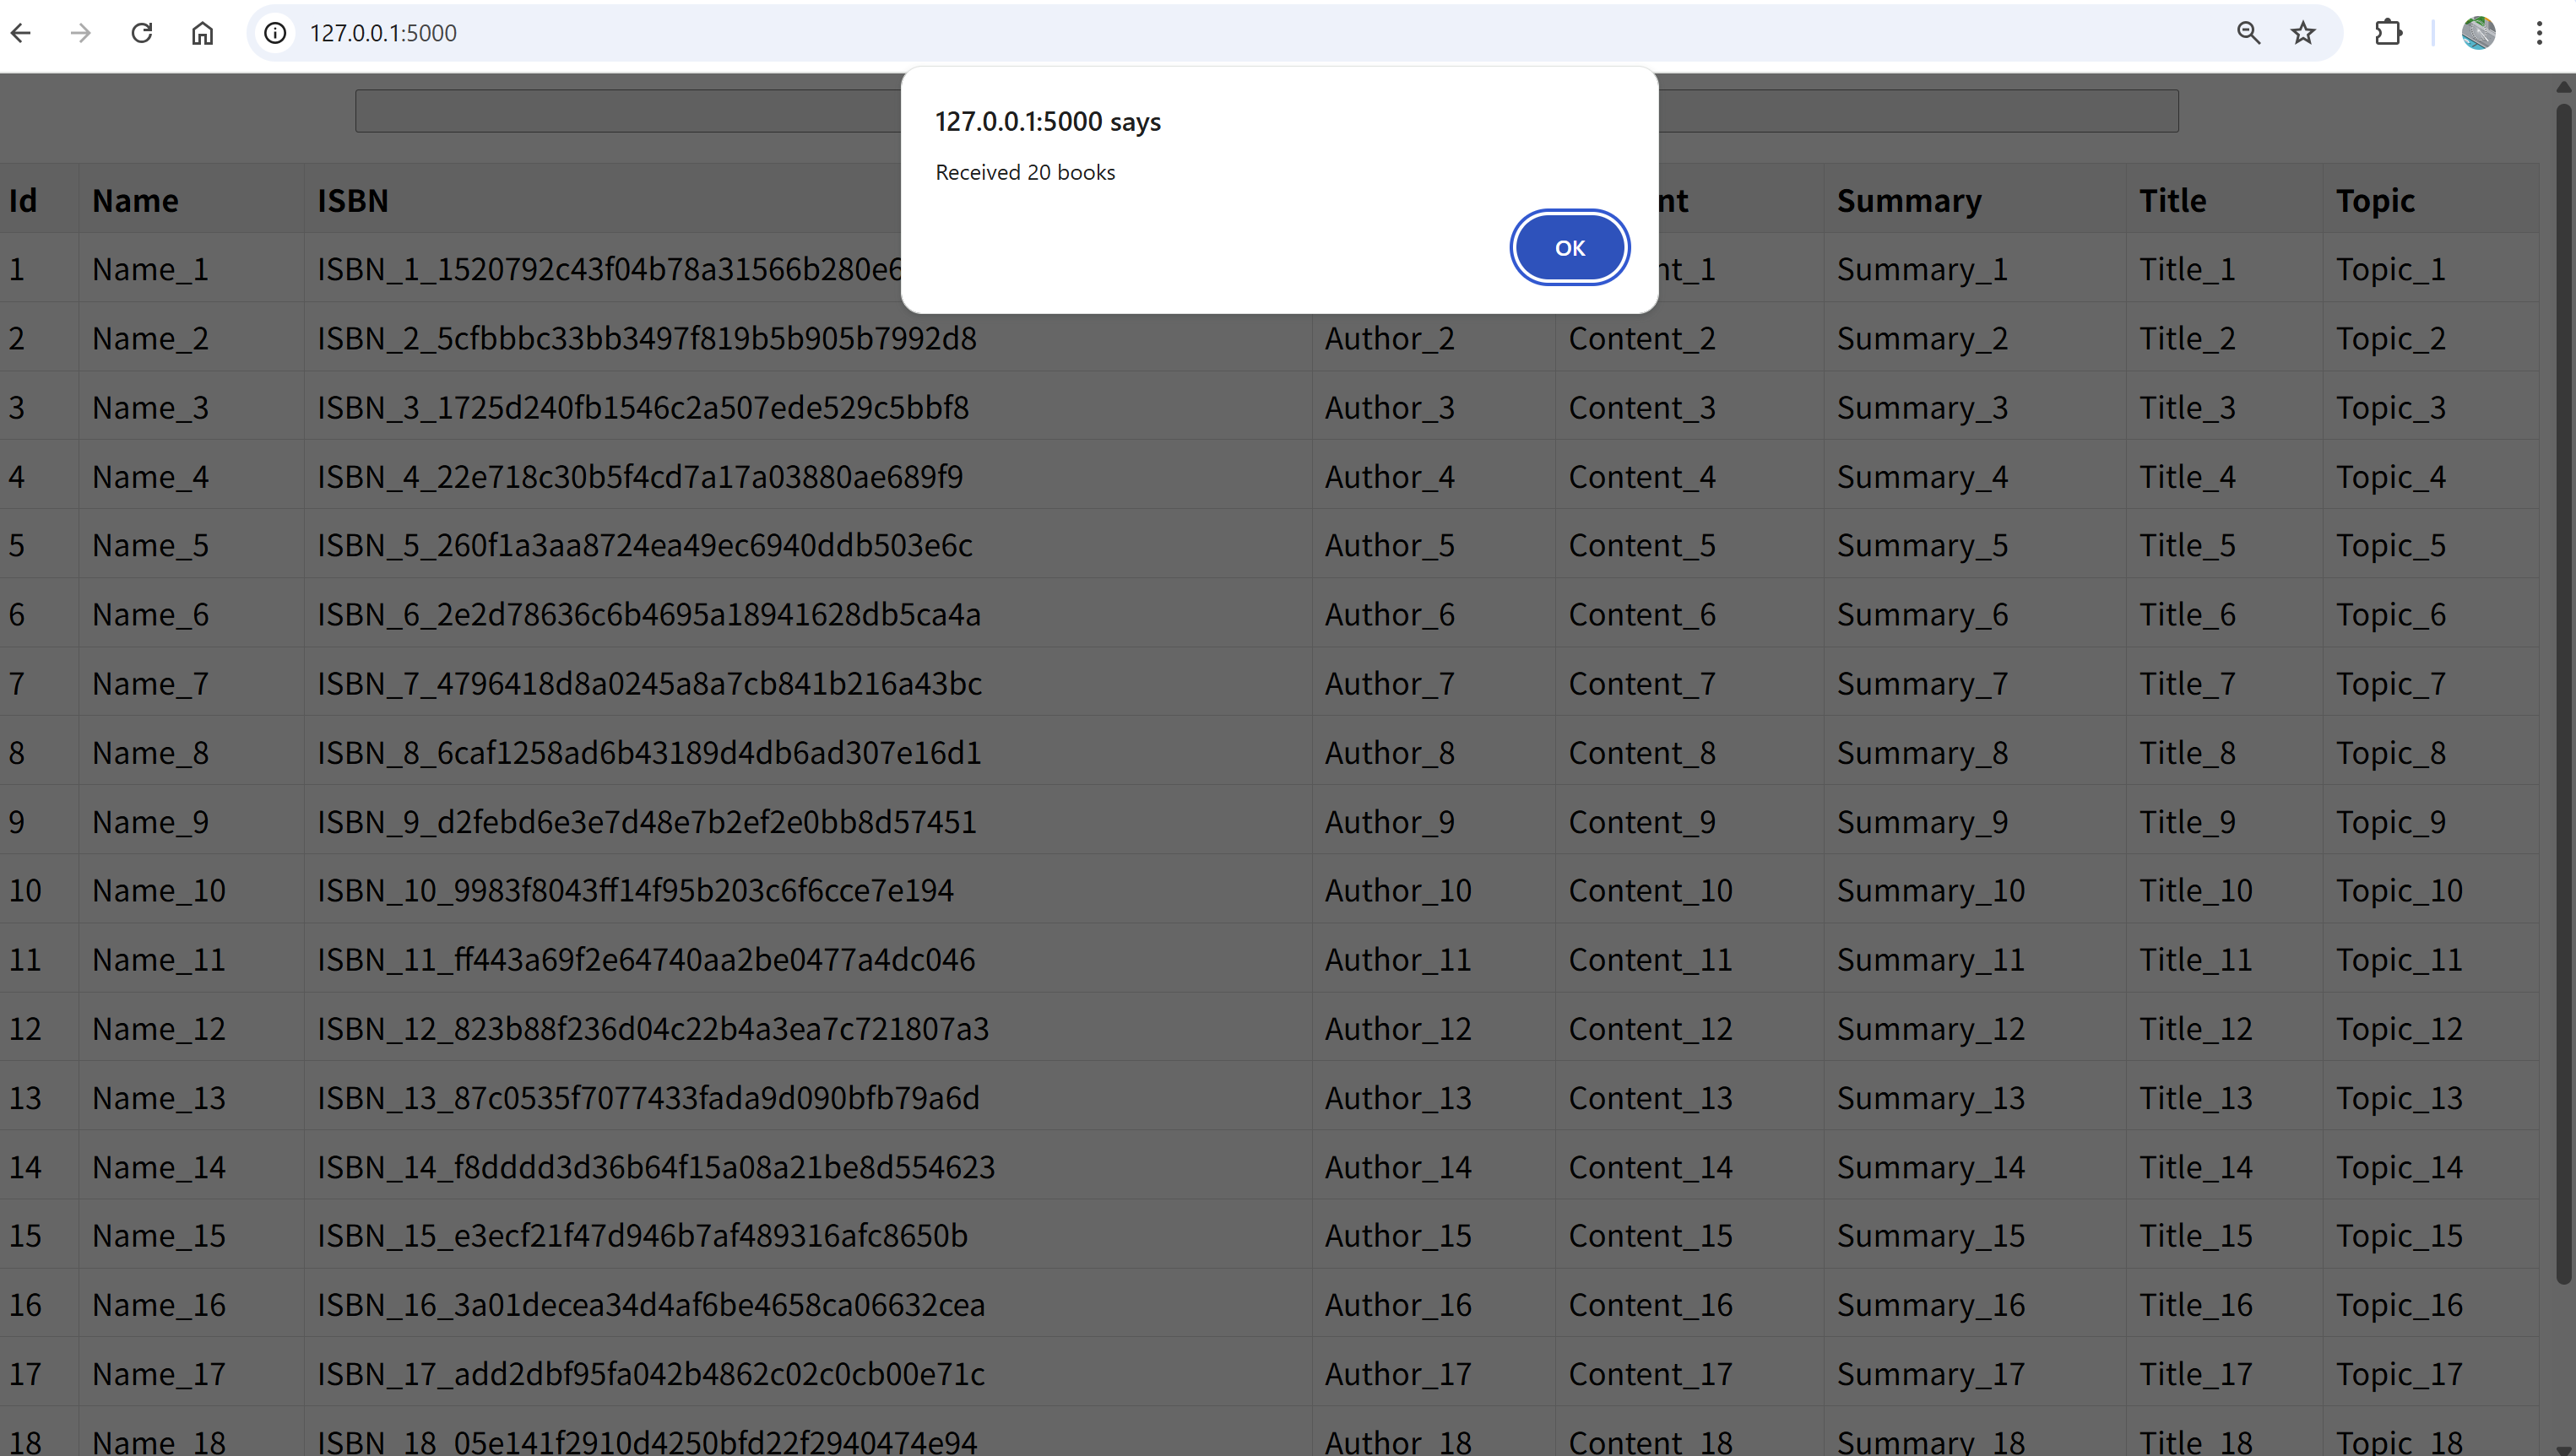Image resolution: width=2576 pixels, height=1456 pixels.
Task: Select the Author_7 cell
Action: tap(1389, 684)
